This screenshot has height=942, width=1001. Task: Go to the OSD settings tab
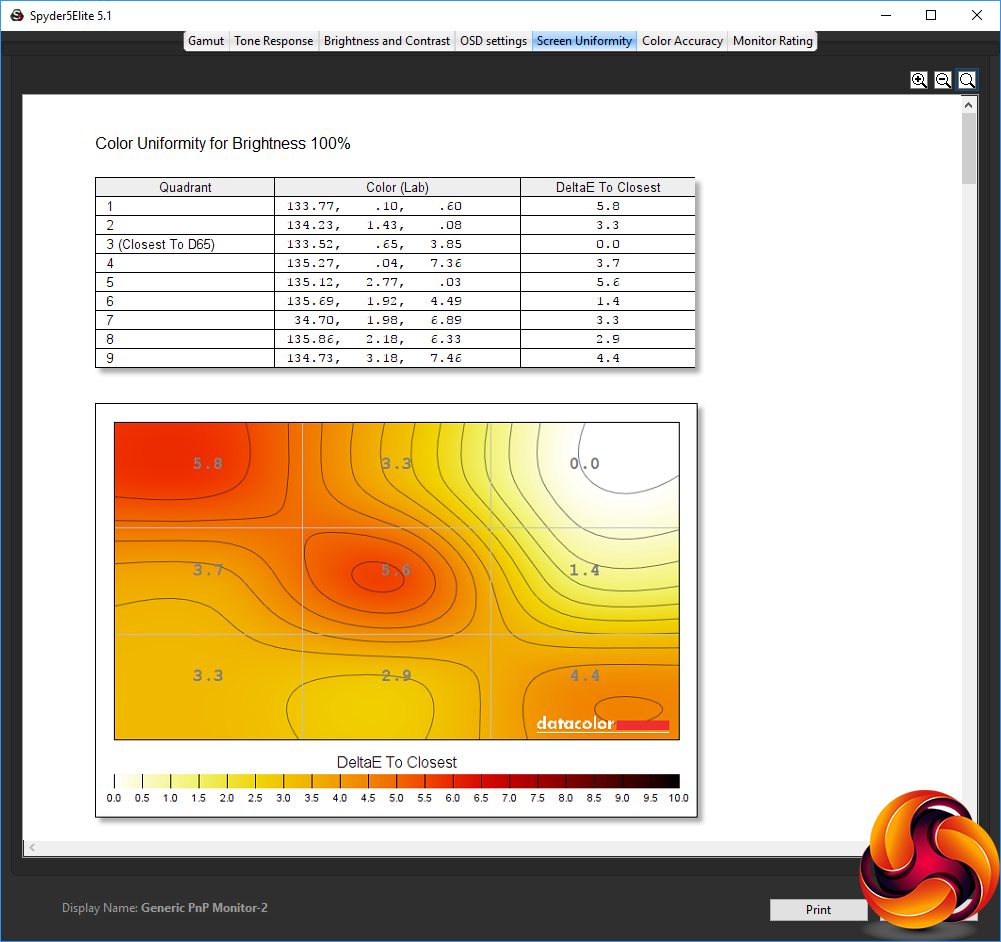[493, 41]
